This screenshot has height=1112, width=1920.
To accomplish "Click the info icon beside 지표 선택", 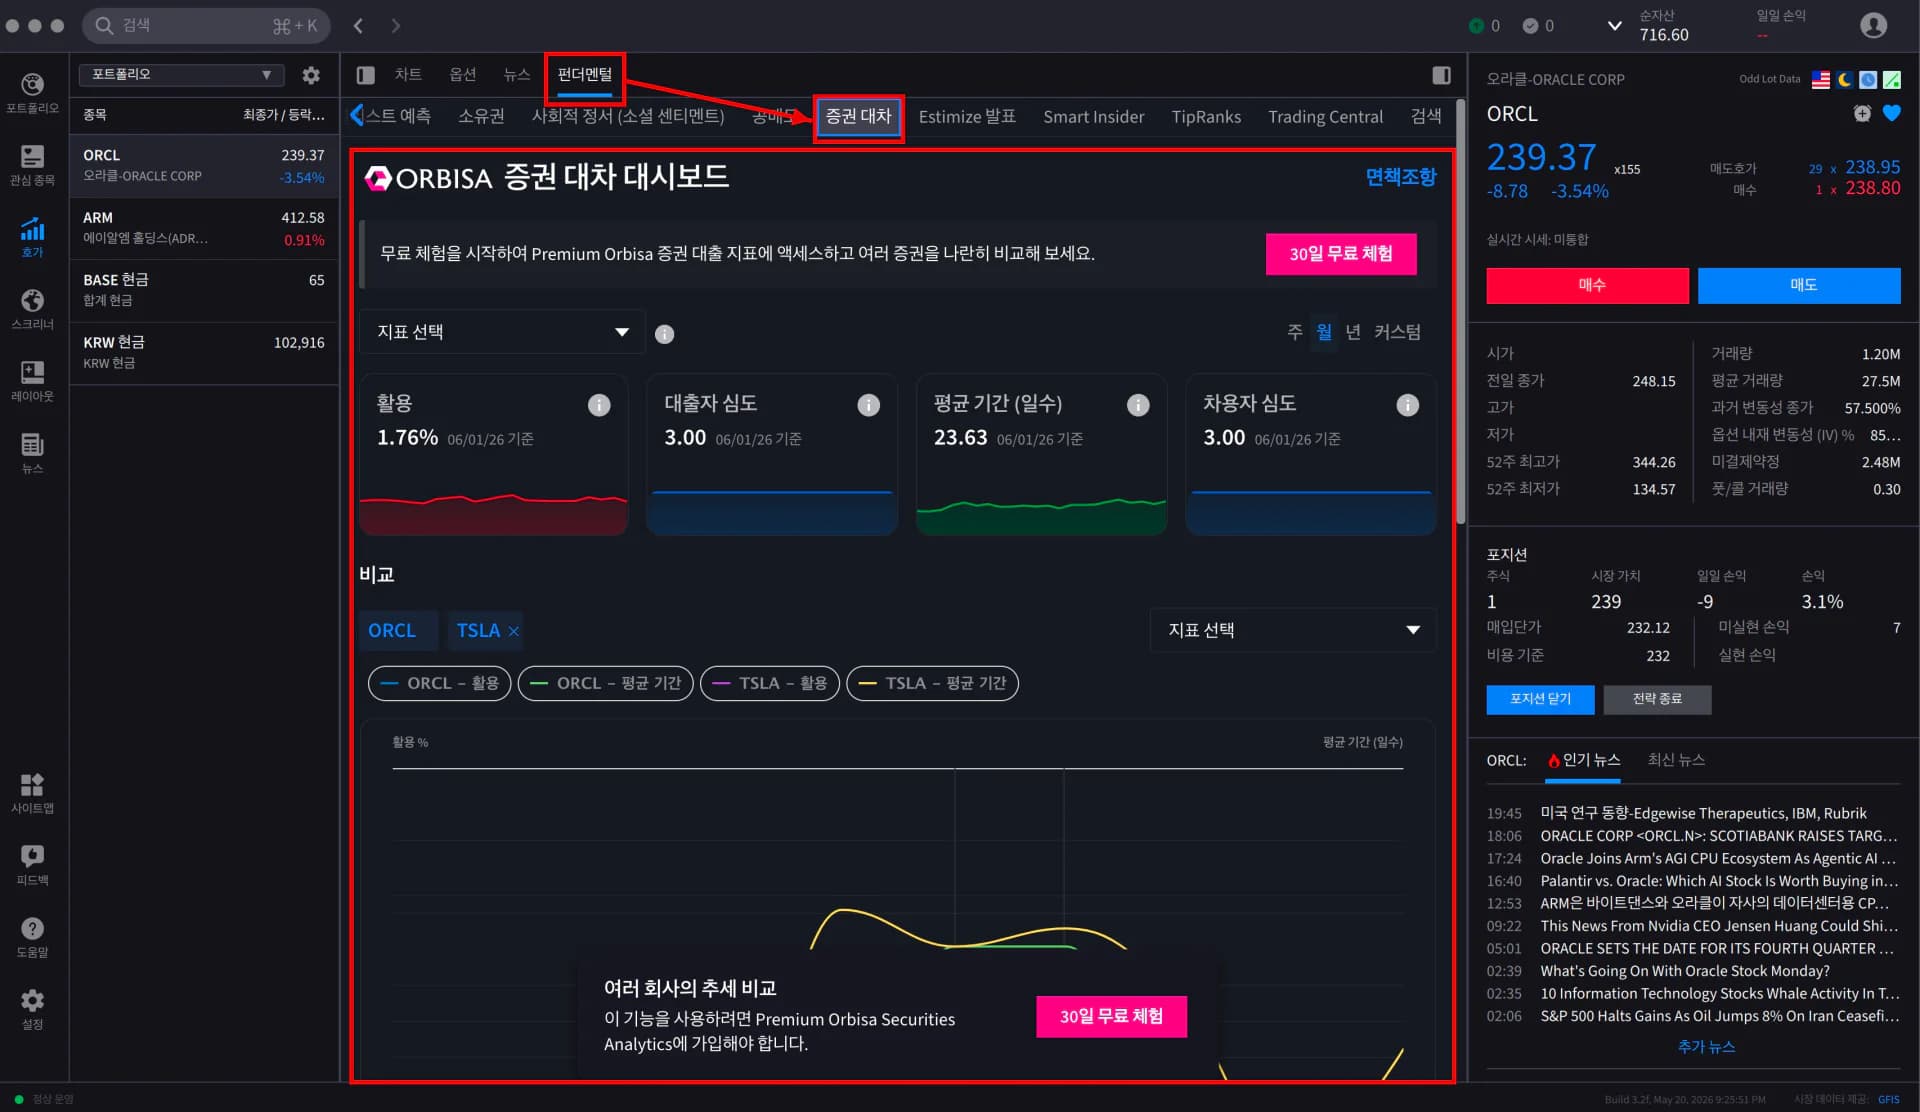I will pos(664,334).
